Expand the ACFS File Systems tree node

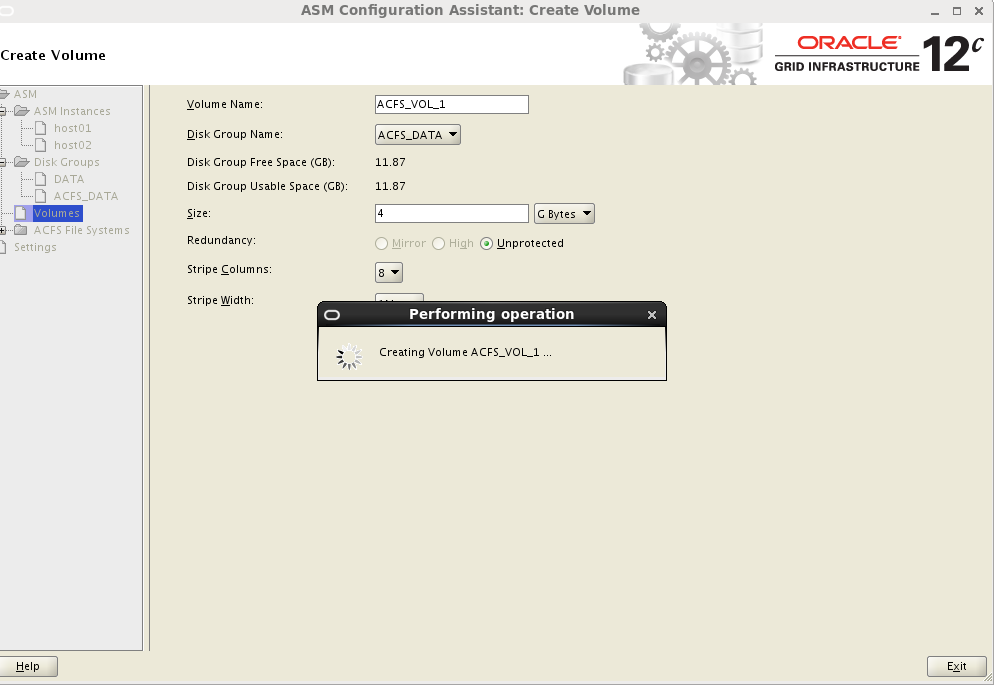click(3, 231)
